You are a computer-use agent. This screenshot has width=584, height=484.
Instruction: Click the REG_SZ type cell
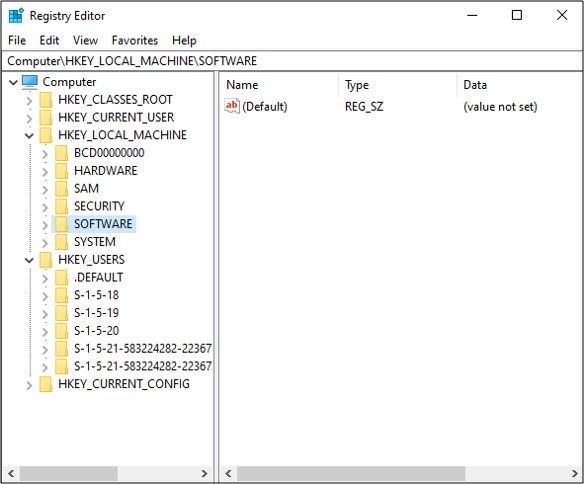tap(364, 107)
